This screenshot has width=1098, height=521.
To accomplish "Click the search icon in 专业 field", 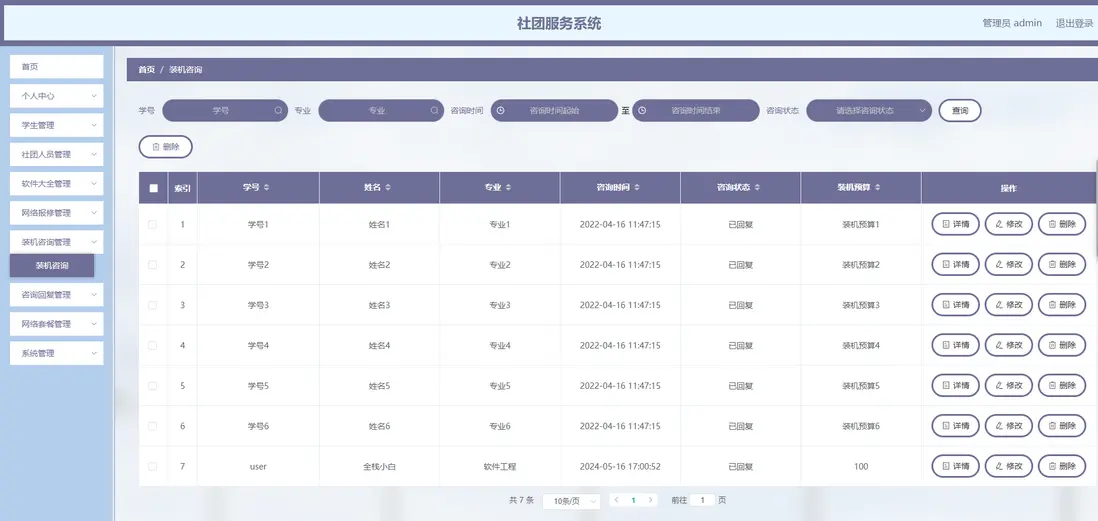I will tap(434, 111).
